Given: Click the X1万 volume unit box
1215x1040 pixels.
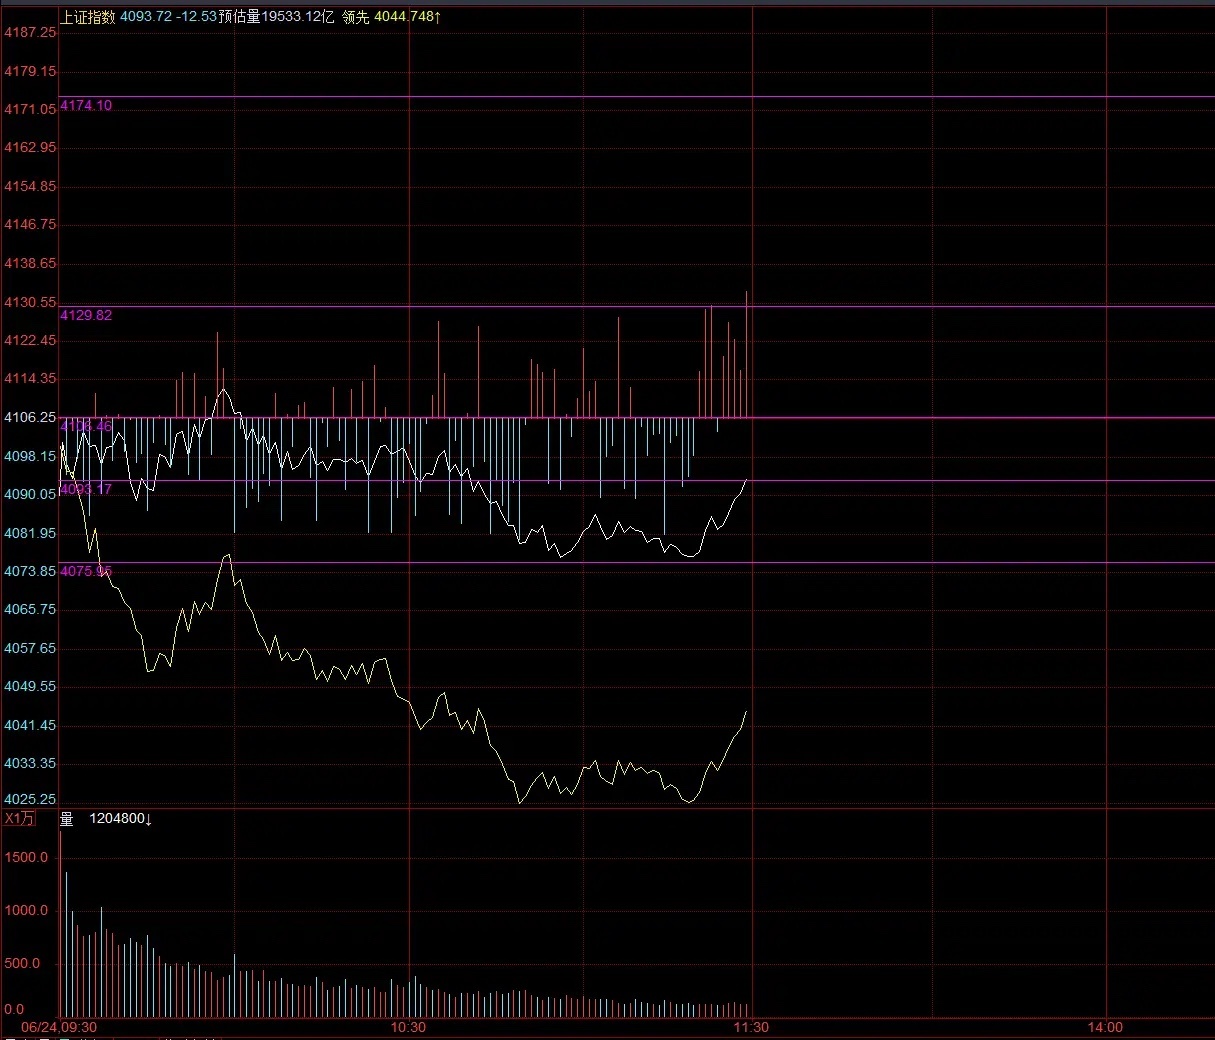Looking at the screenshot, I should [x=19, y=819].
